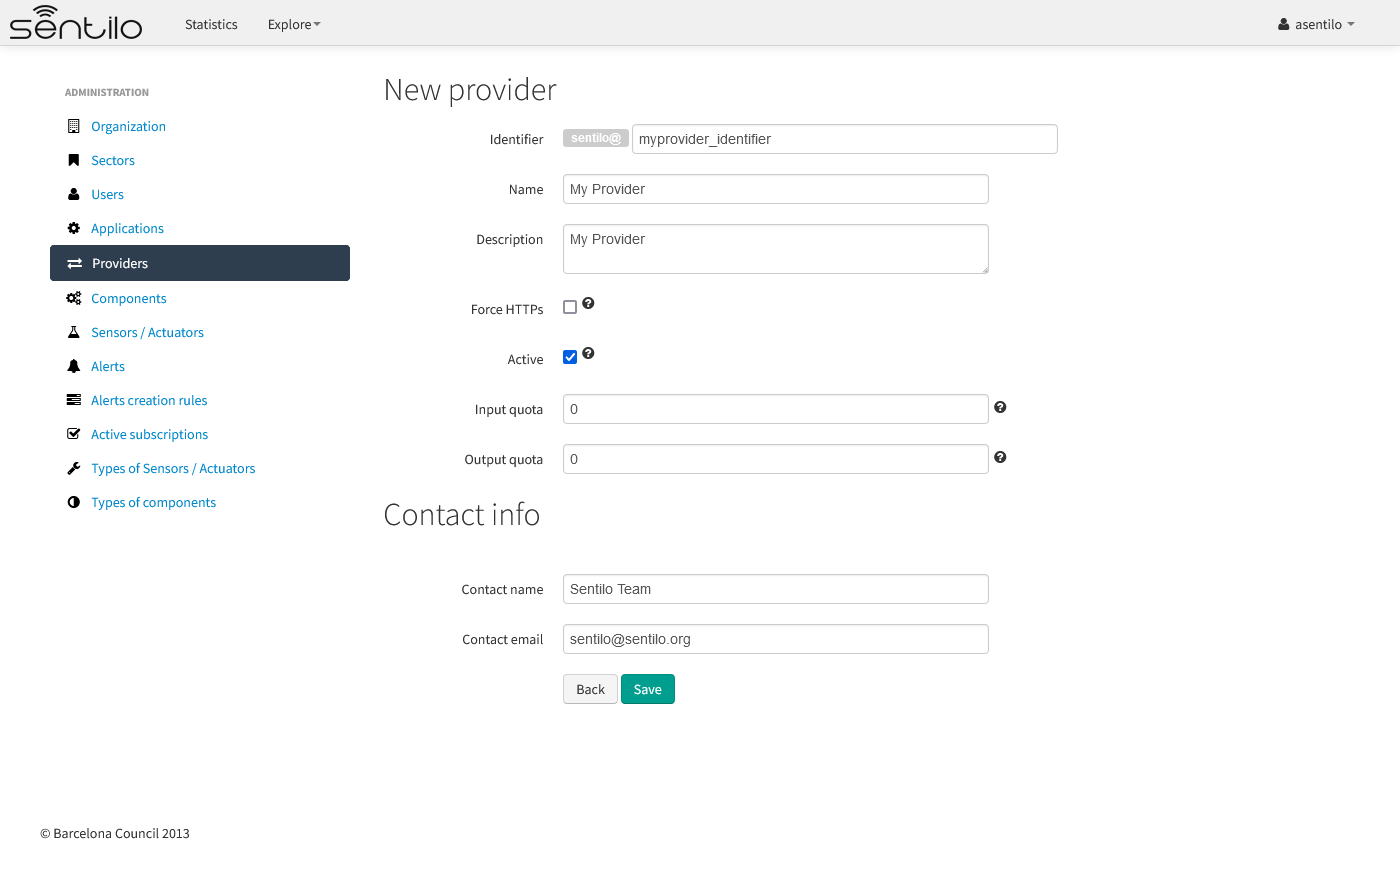Grab the Description textarea resize handle
The image size is (1400, 890).
[984, 269]
